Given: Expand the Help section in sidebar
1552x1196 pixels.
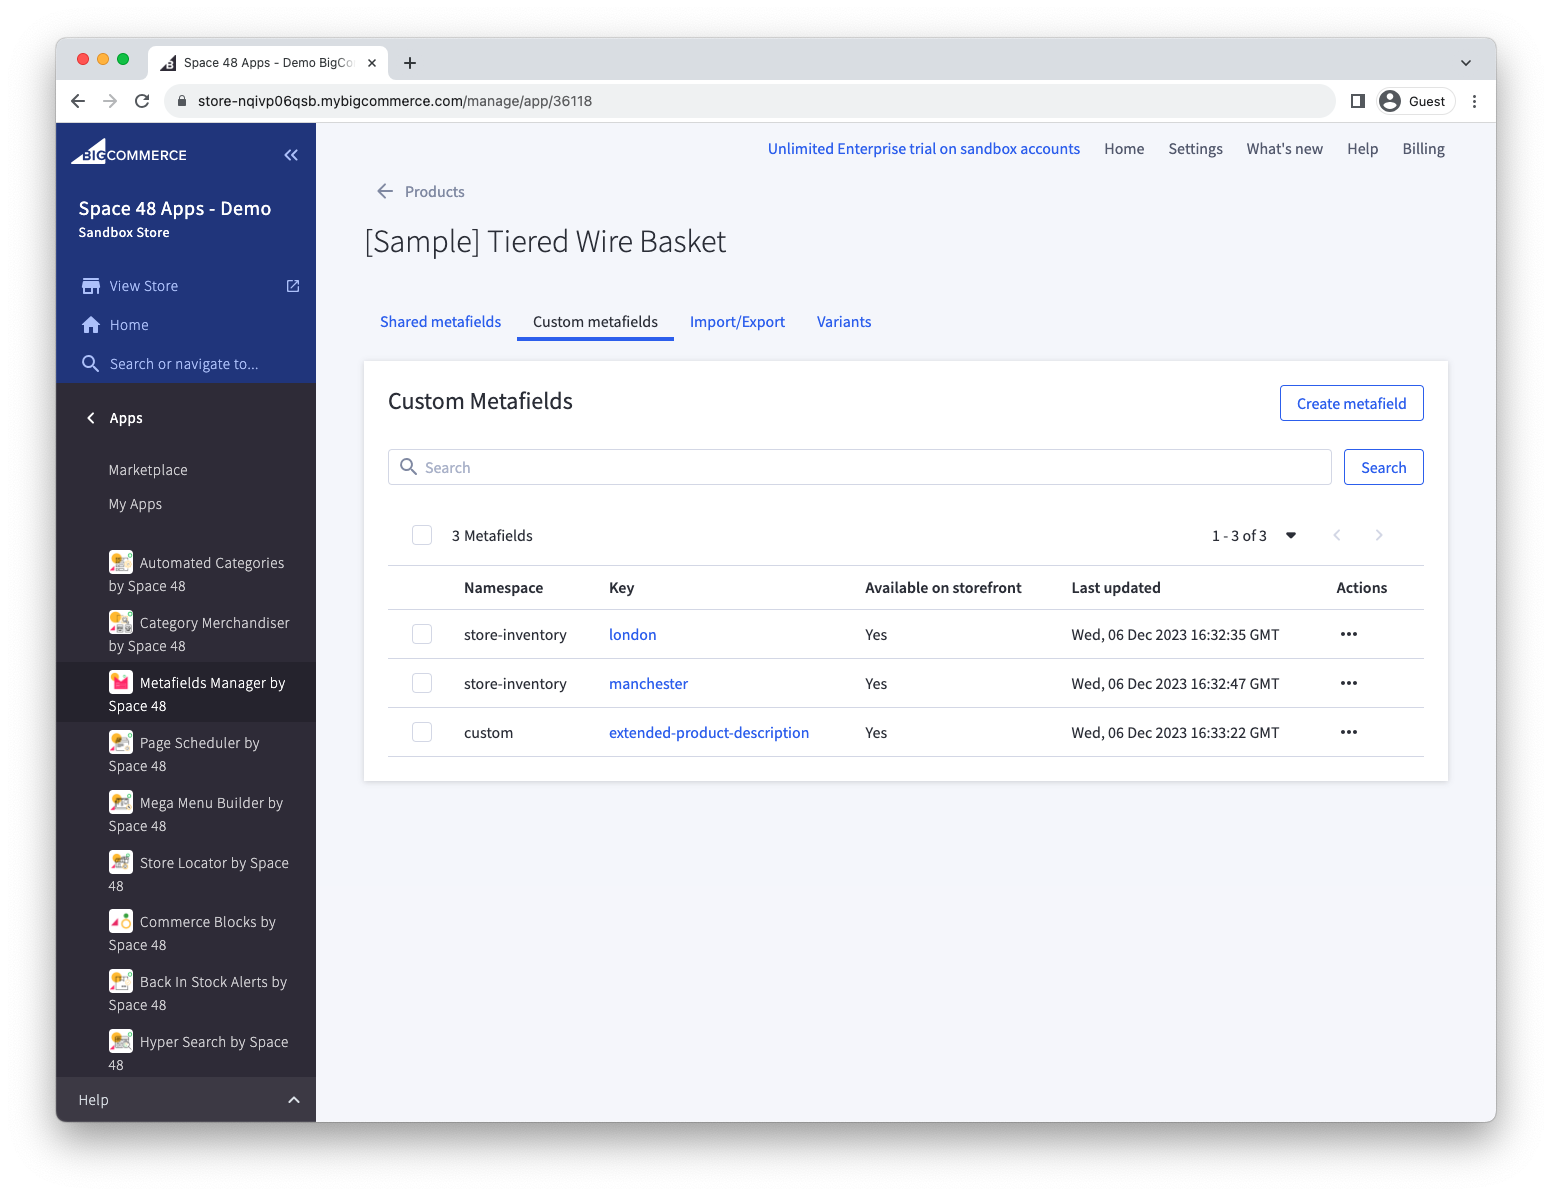Looking at the screenshot, I should (186, 1100).
